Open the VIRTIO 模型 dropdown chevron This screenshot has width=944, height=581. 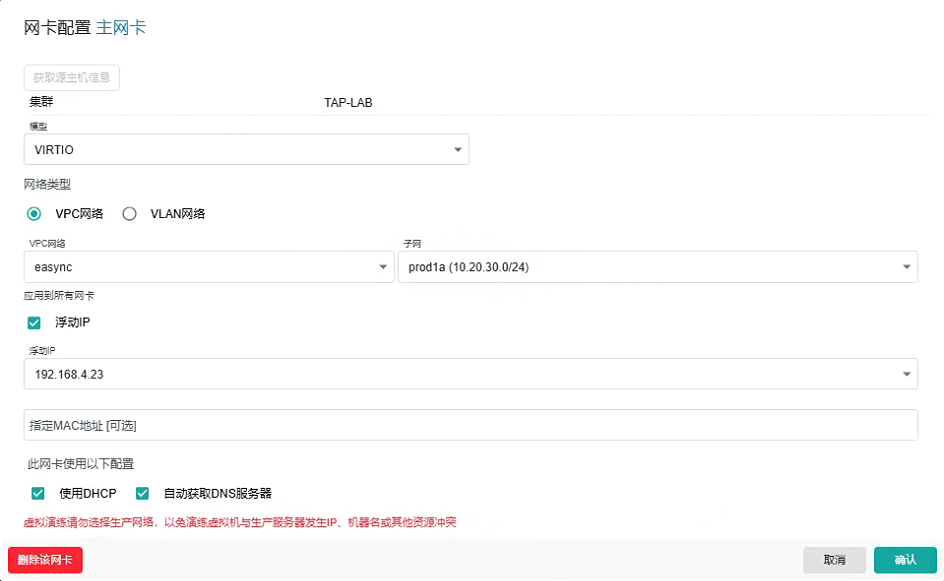pos(458,149)
